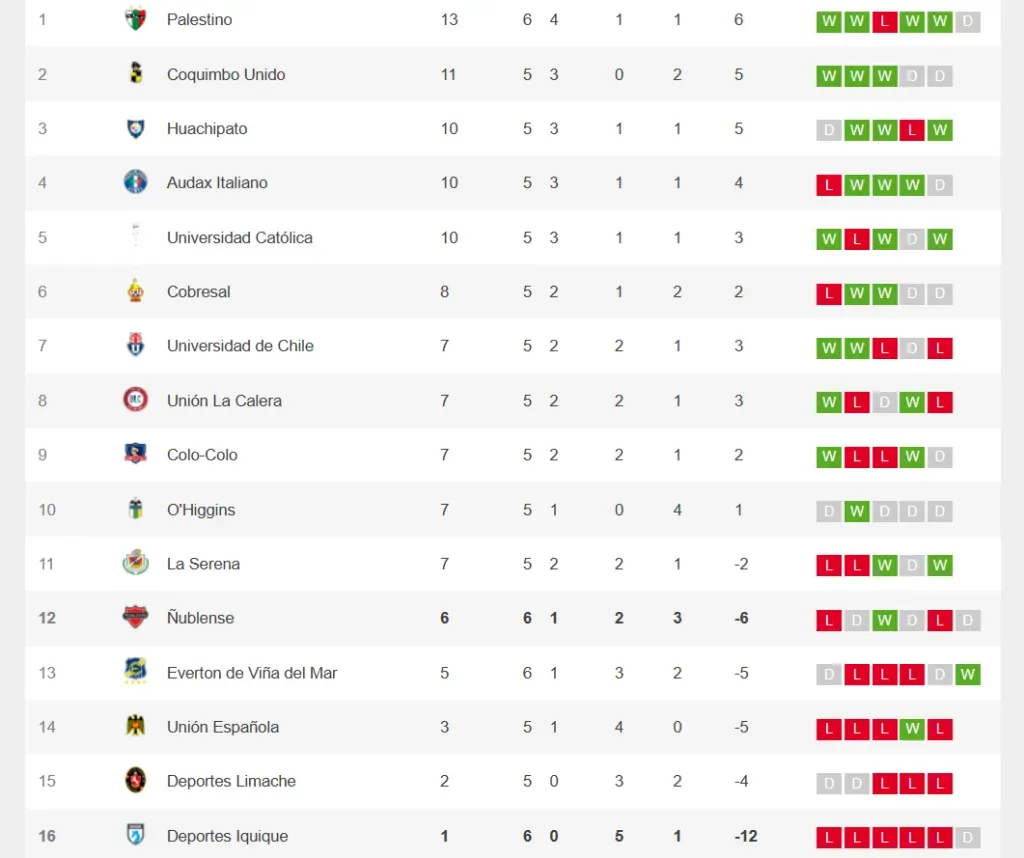
Task: Open the Universidad Católica team link
Action: (x=239, y=237)
